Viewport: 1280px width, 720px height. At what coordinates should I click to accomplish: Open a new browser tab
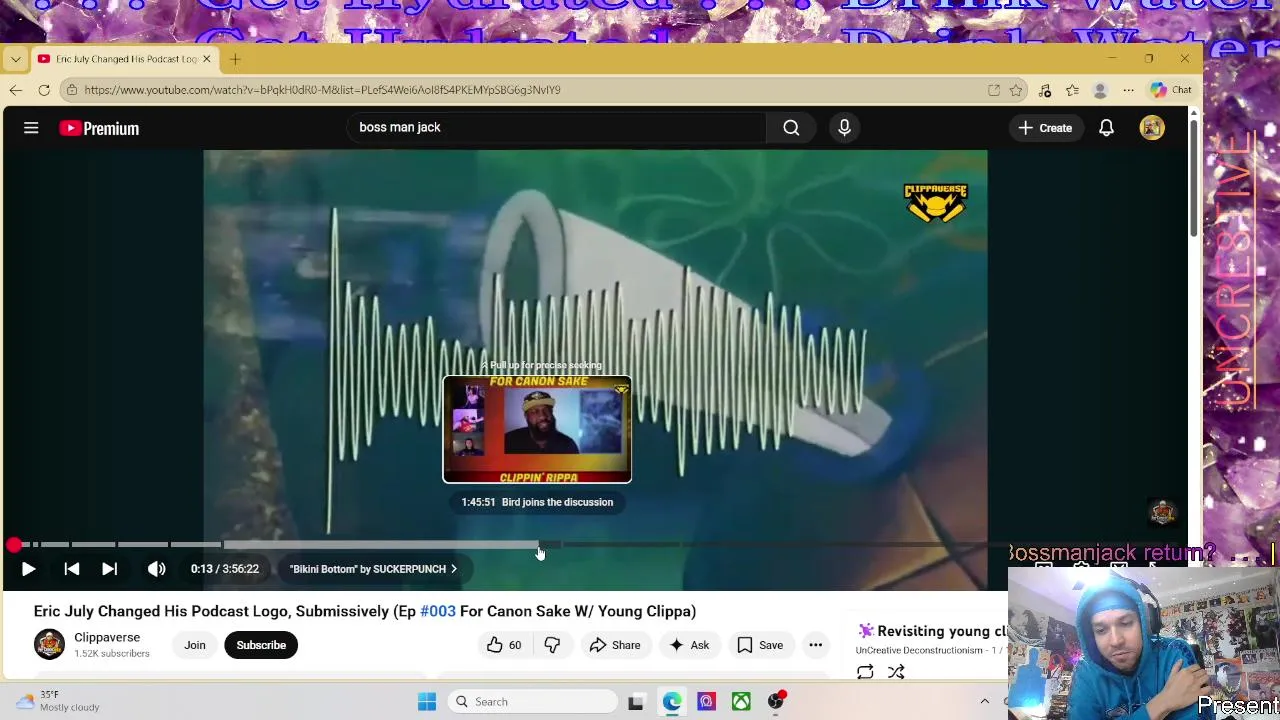click(x=235, y=59)
